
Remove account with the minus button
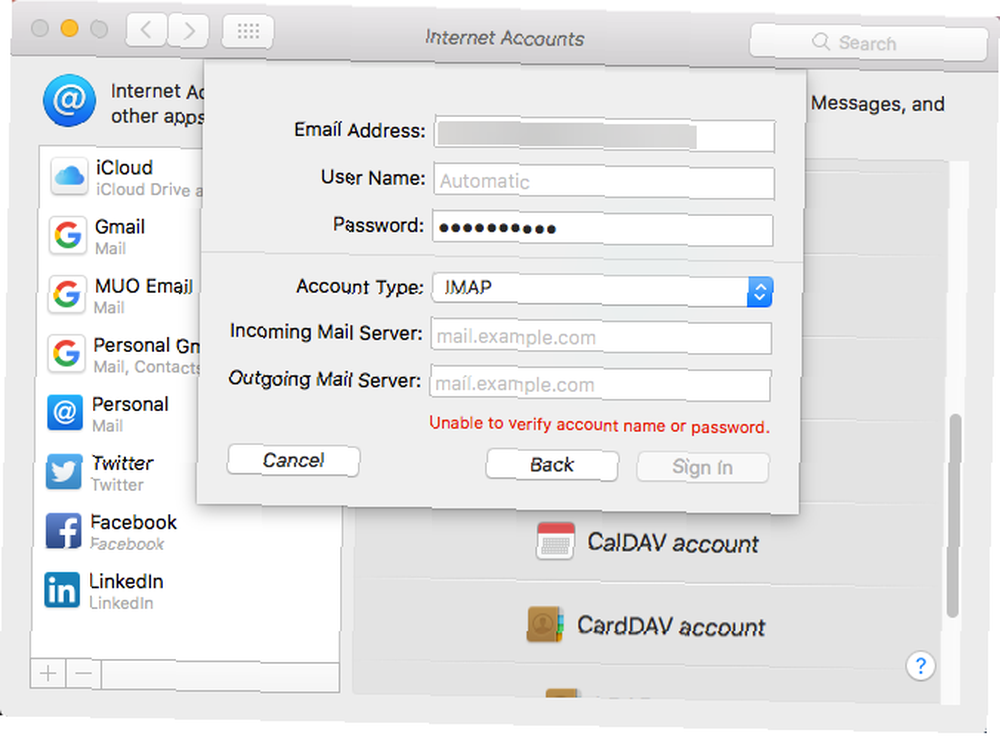(84, 673)
